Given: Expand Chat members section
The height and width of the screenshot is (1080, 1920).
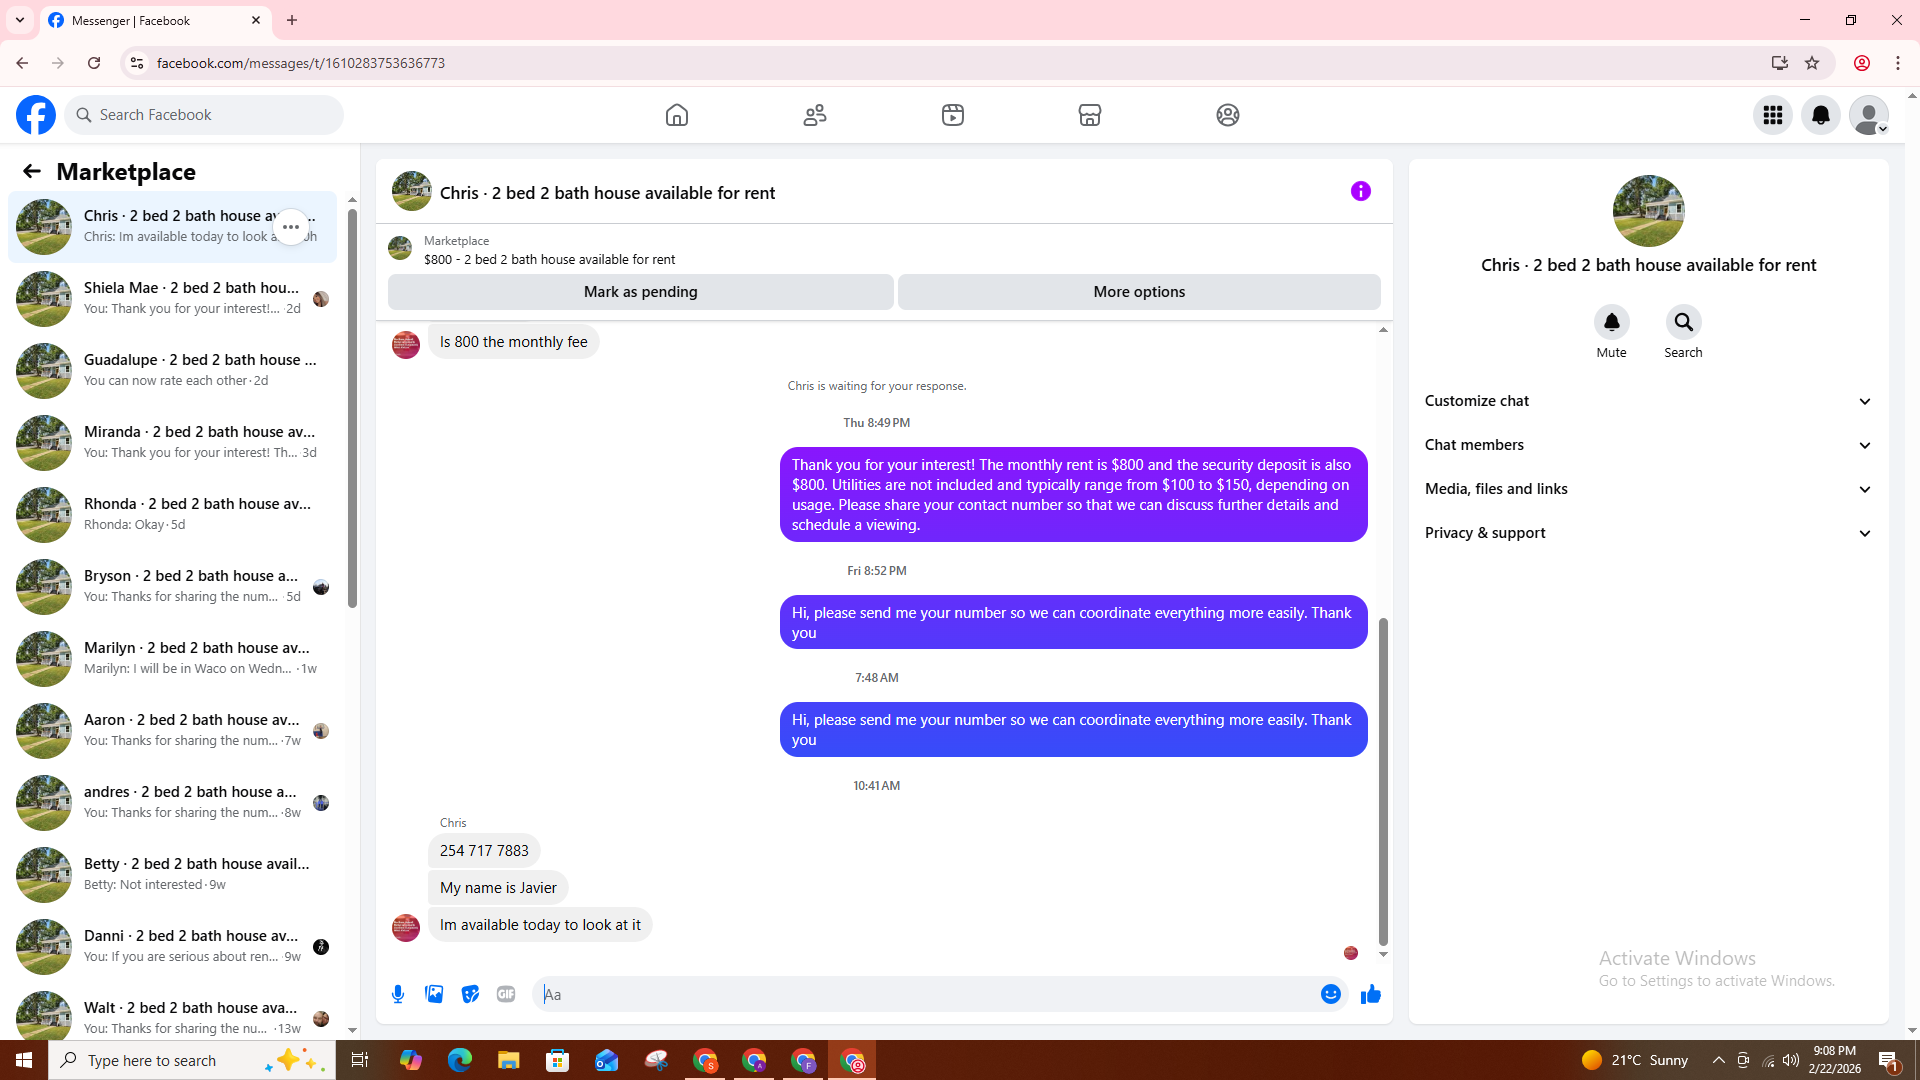Looking at the screenshot, I should 1648,445.
